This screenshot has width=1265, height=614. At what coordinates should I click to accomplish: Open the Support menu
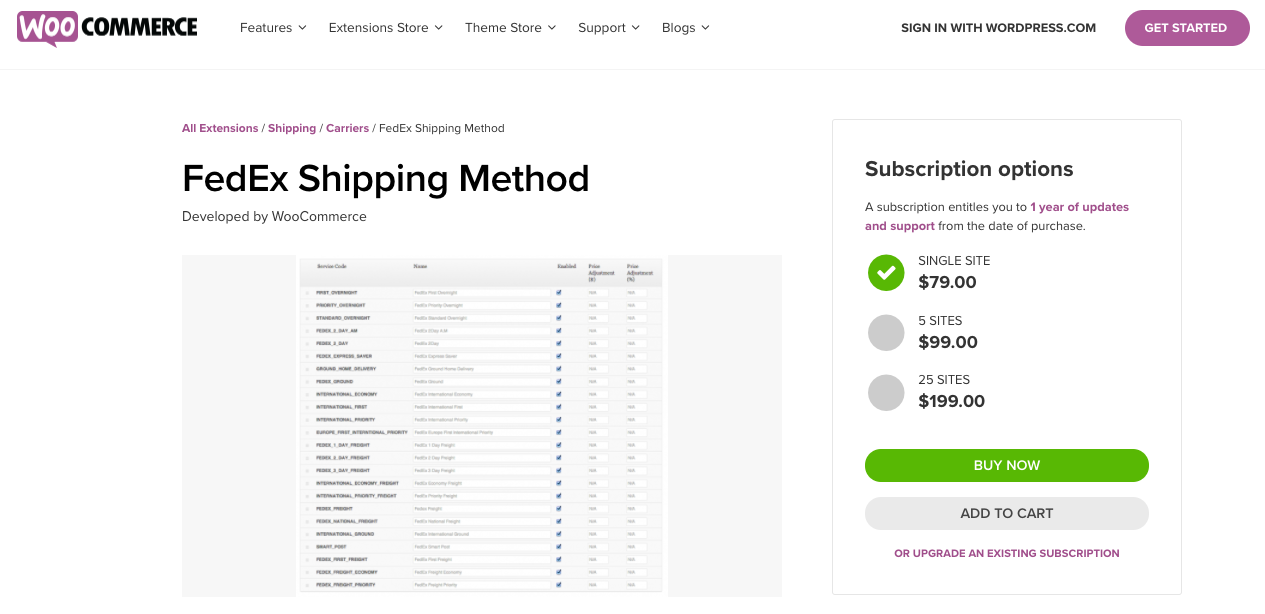[609, 28]
